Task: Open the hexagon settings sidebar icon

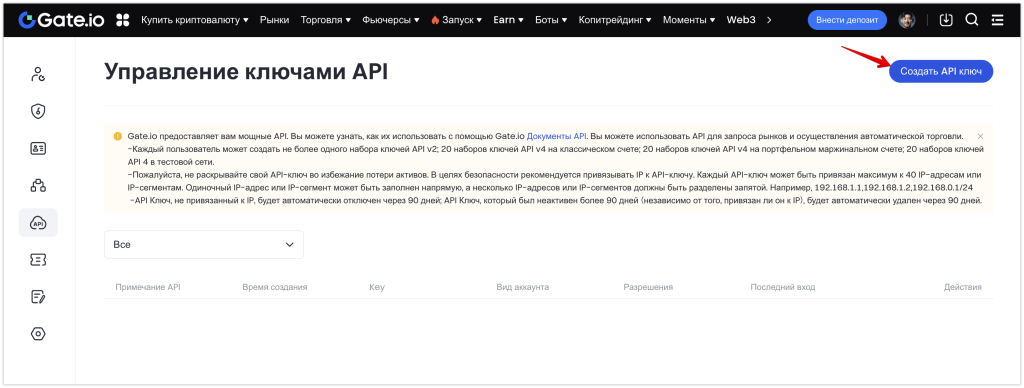Action: [x=38, y=334]
